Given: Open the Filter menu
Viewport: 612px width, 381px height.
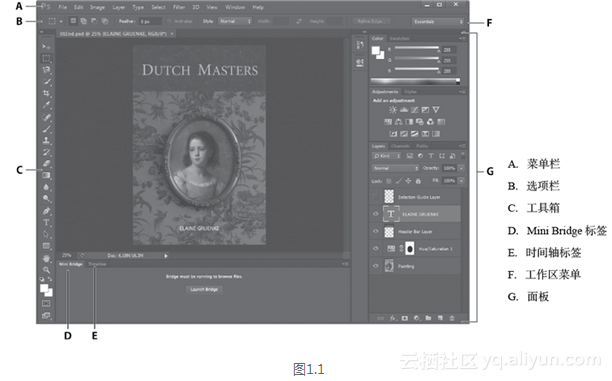Looking at the screenshot, I should tap(179, 7).
